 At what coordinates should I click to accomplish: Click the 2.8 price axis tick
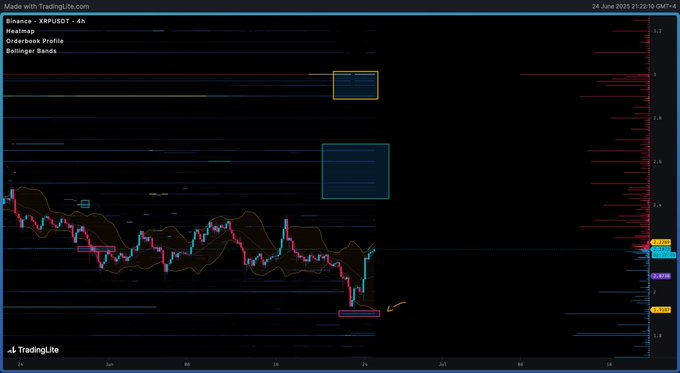tap(657, 118)
